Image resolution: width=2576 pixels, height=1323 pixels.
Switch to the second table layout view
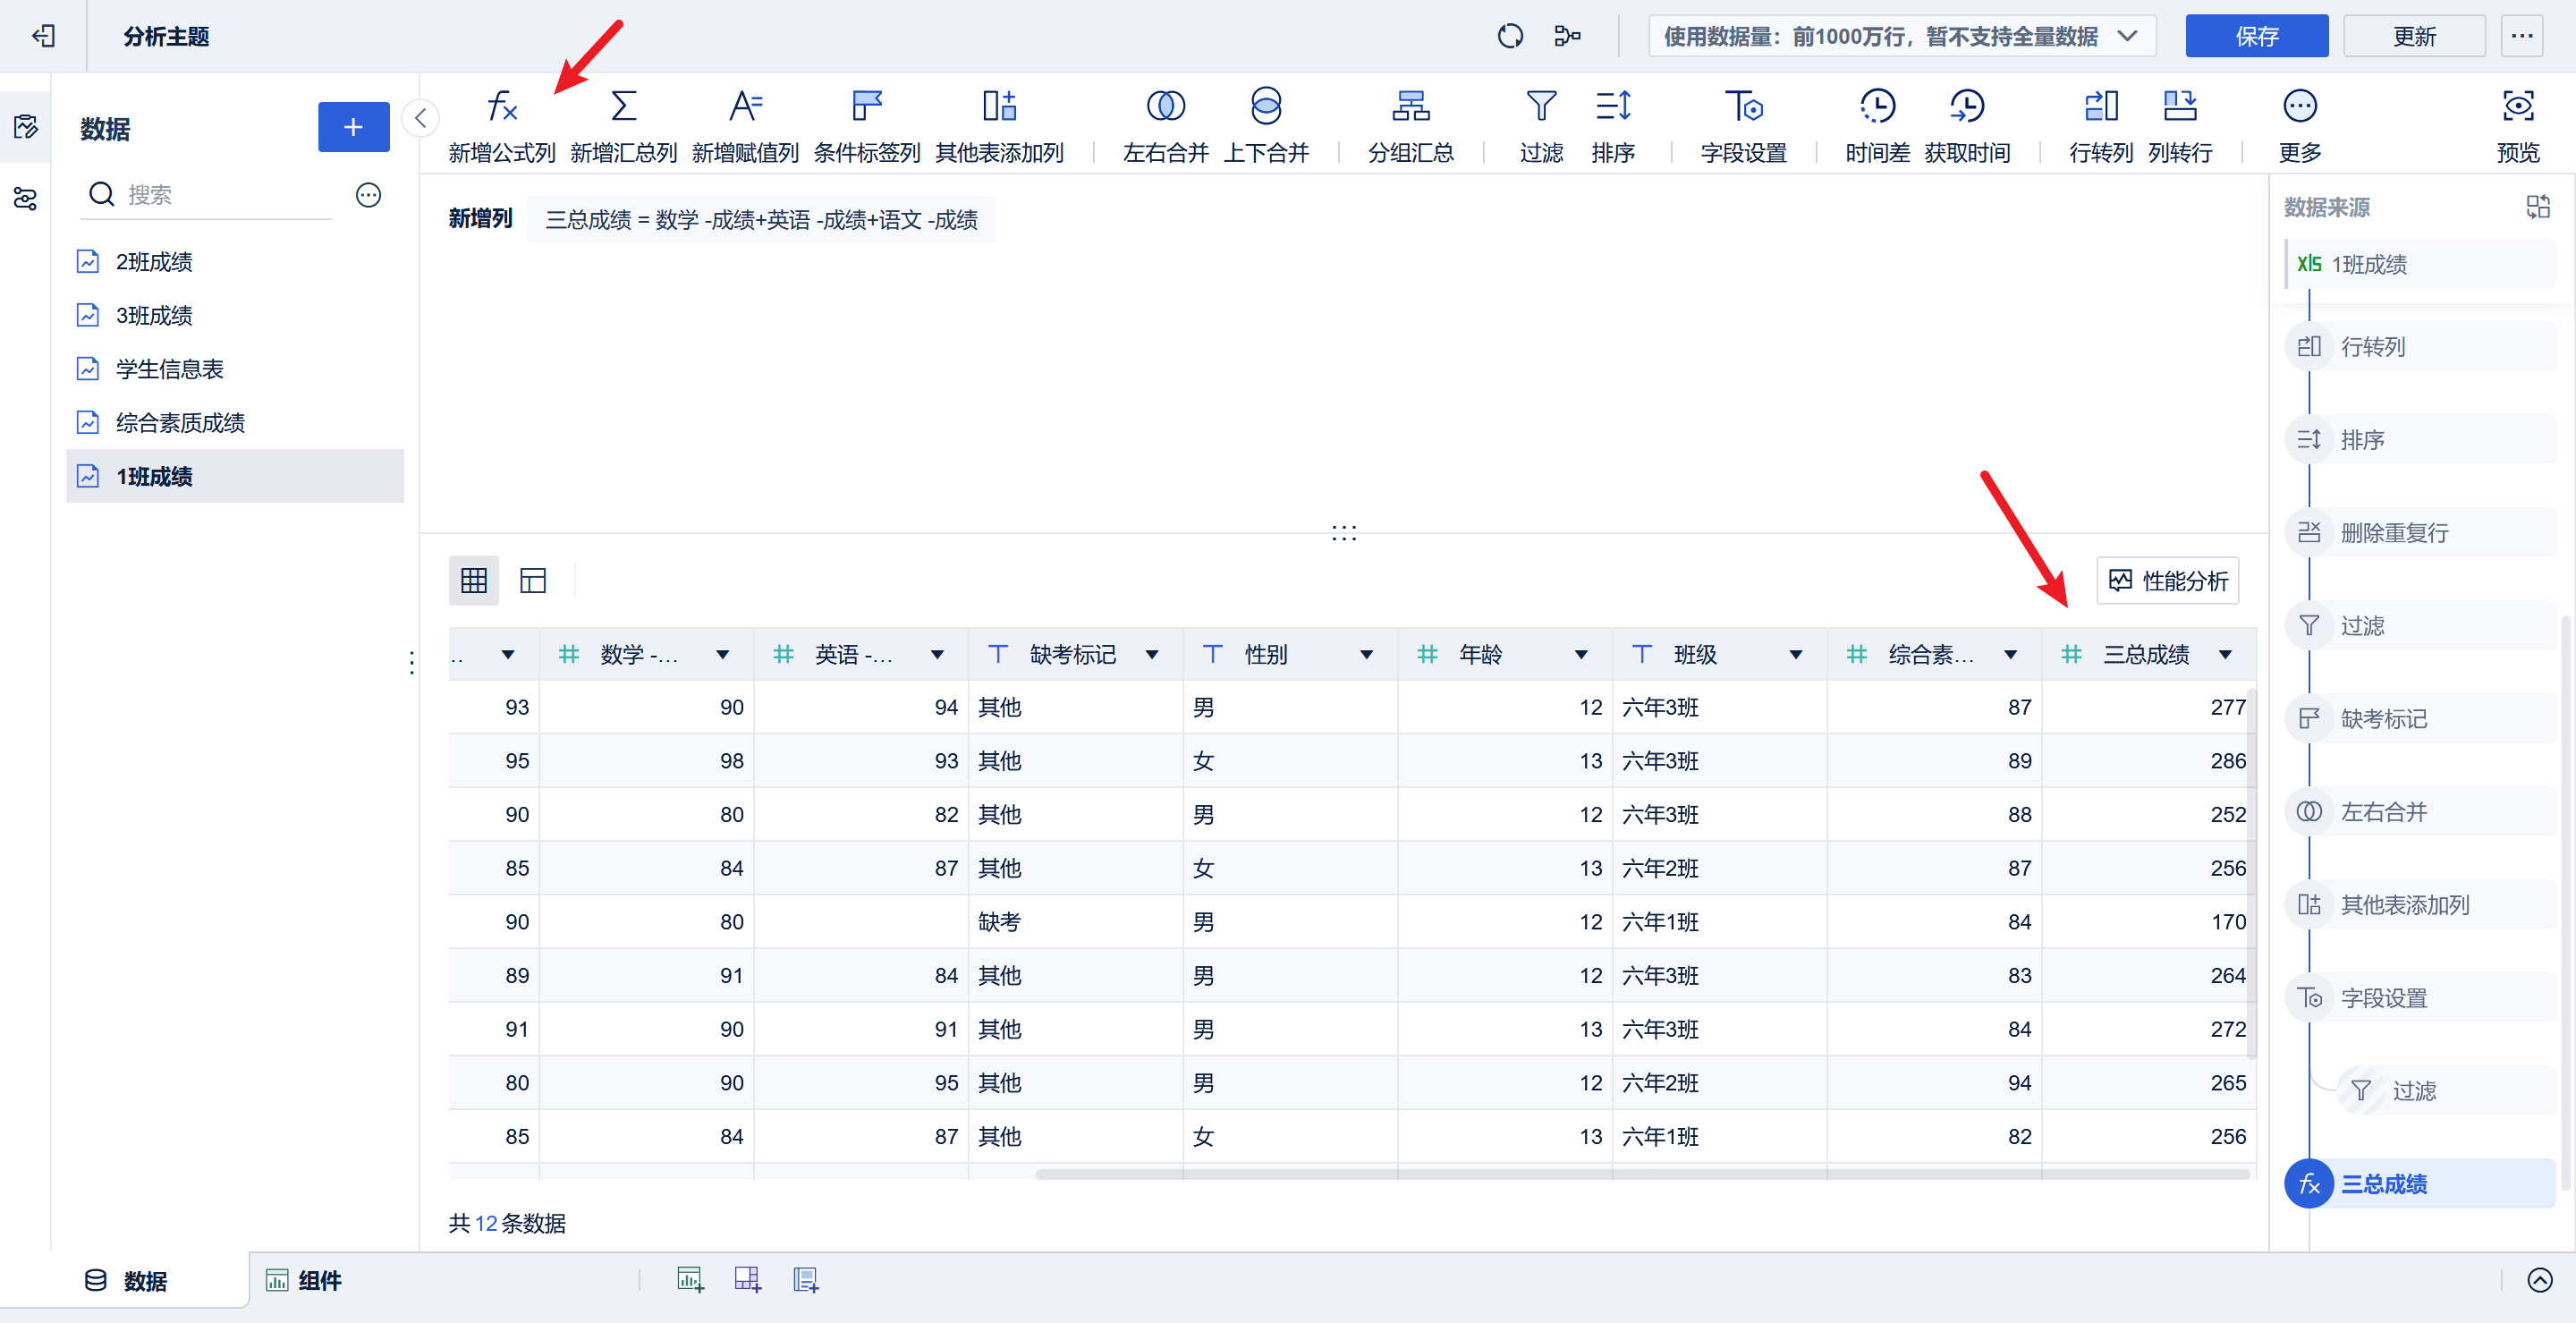point(532,581)
